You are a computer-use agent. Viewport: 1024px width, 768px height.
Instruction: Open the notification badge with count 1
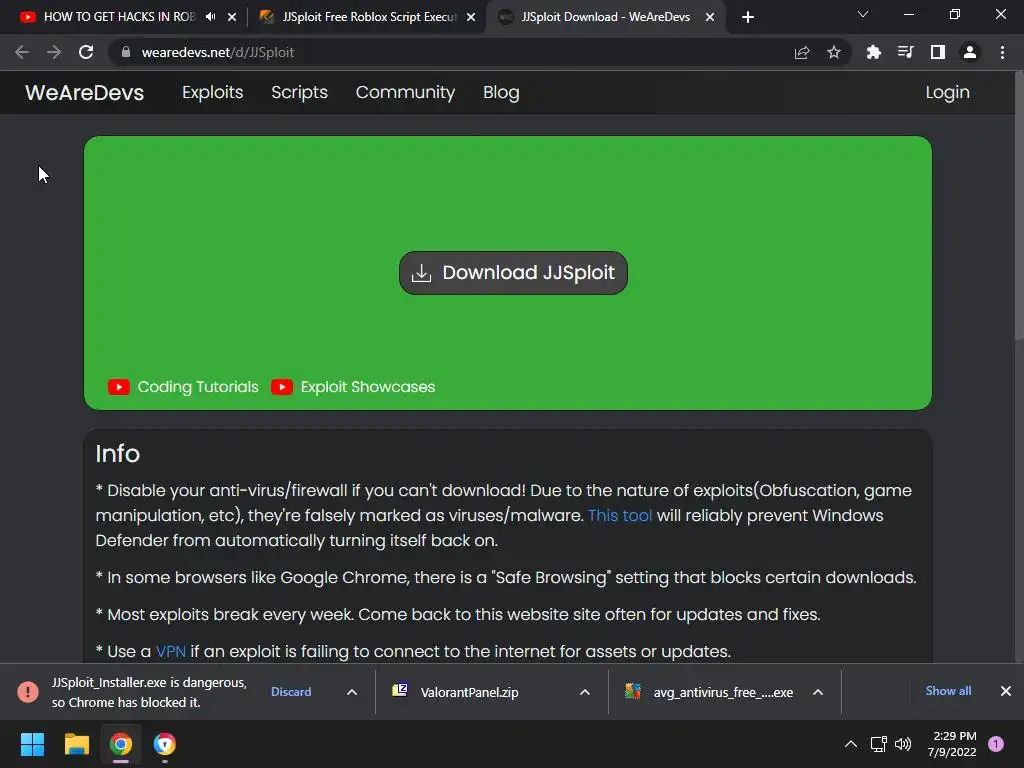click(x=996, y=744)
